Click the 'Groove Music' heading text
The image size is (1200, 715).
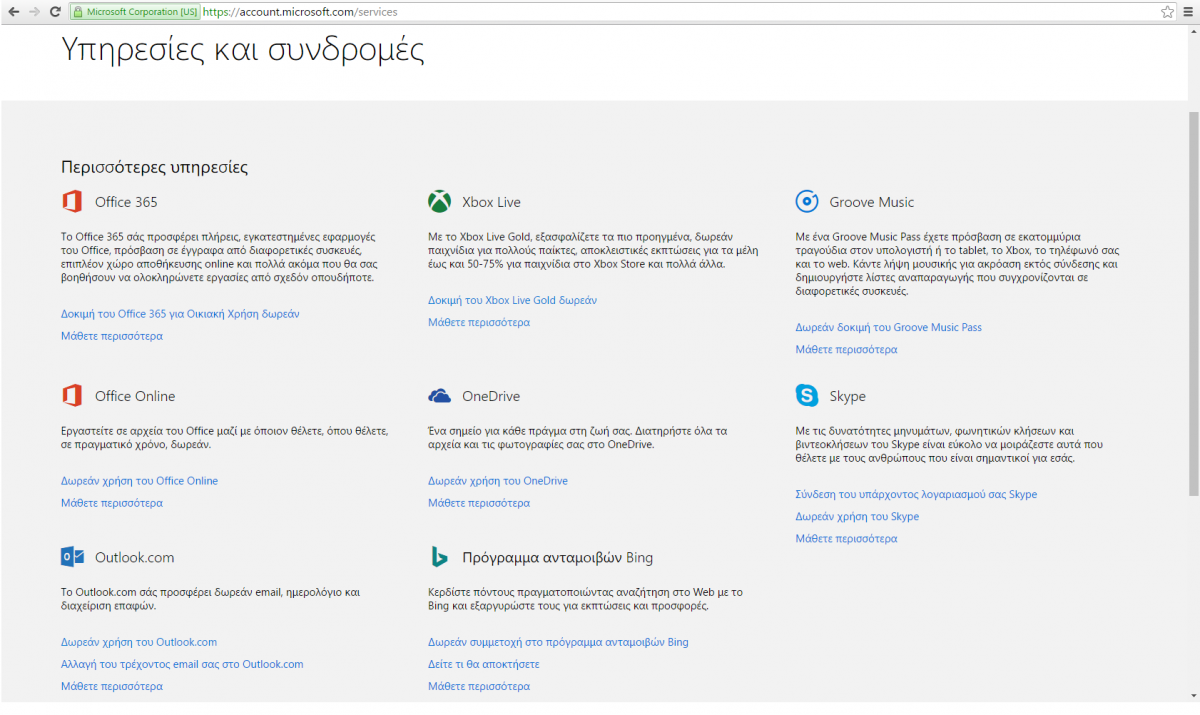point(872,202)
